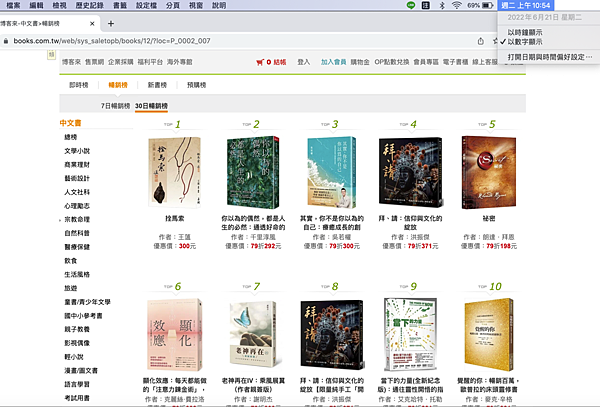Switch to the 新書榜 tab
600x407 pixels.
[157, 85]
